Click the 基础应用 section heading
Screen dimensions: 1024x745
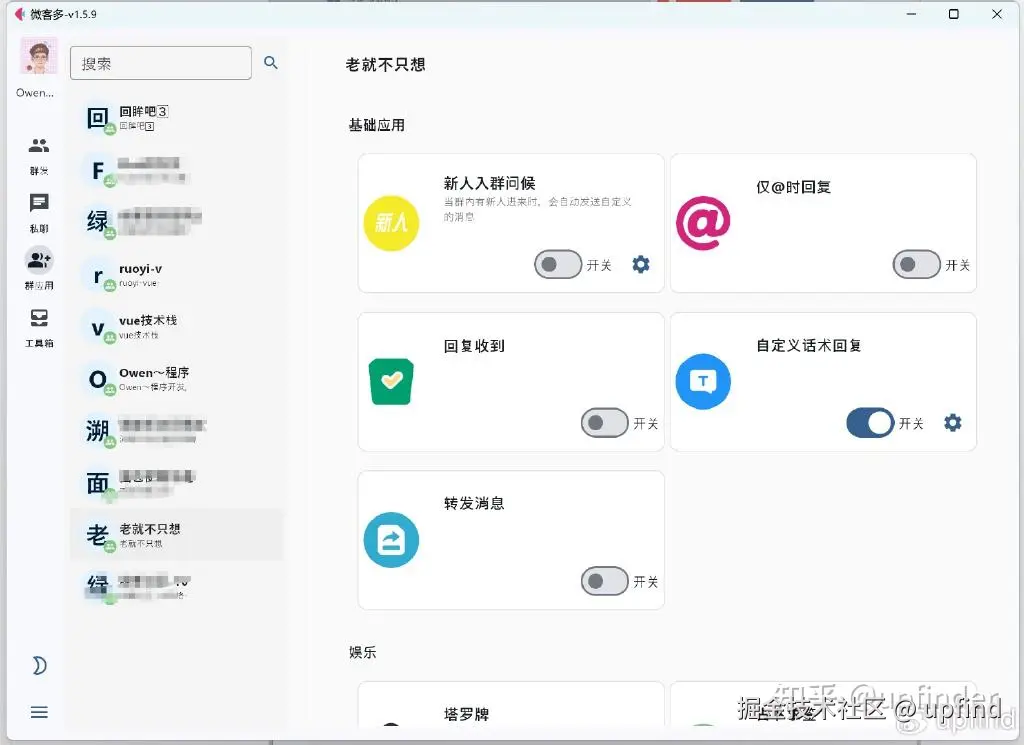pyautogui.click(x=377, y=125)
